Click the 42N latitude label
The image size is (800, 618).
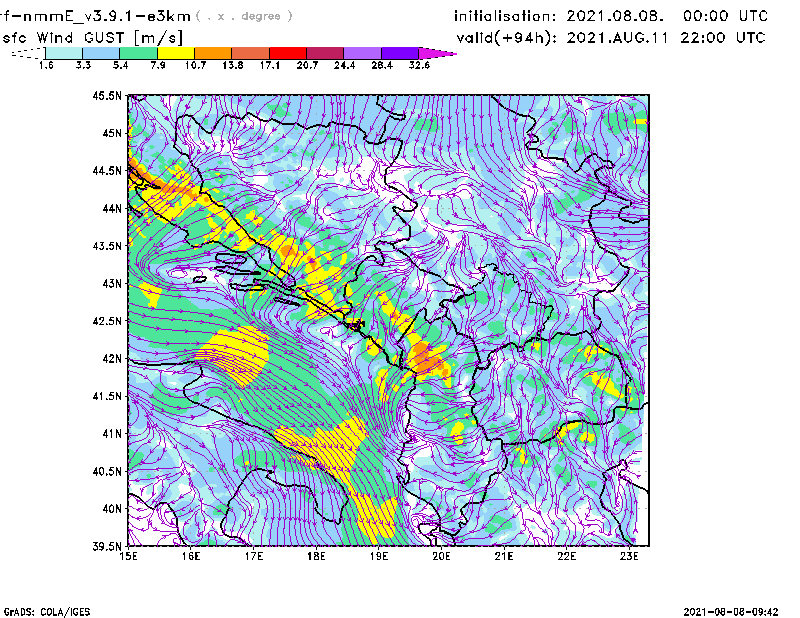112,359
